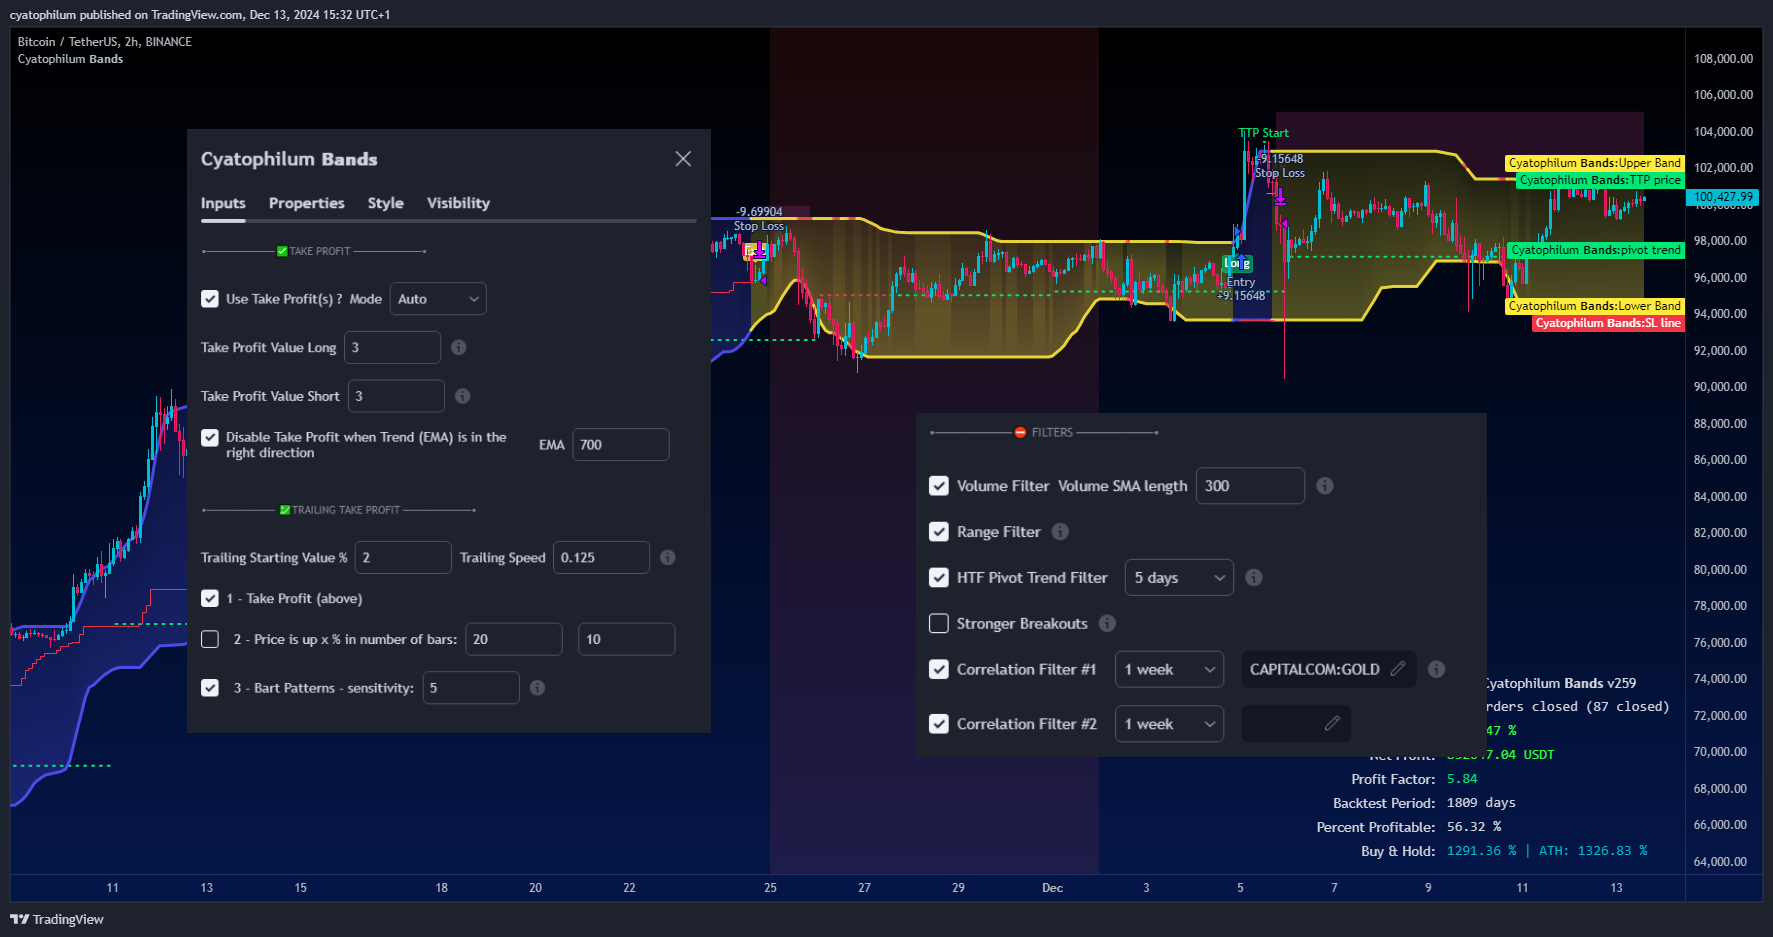Select the SL line price label
The height and width of the screenshot is (937, 1773).
click(1608, 323)
